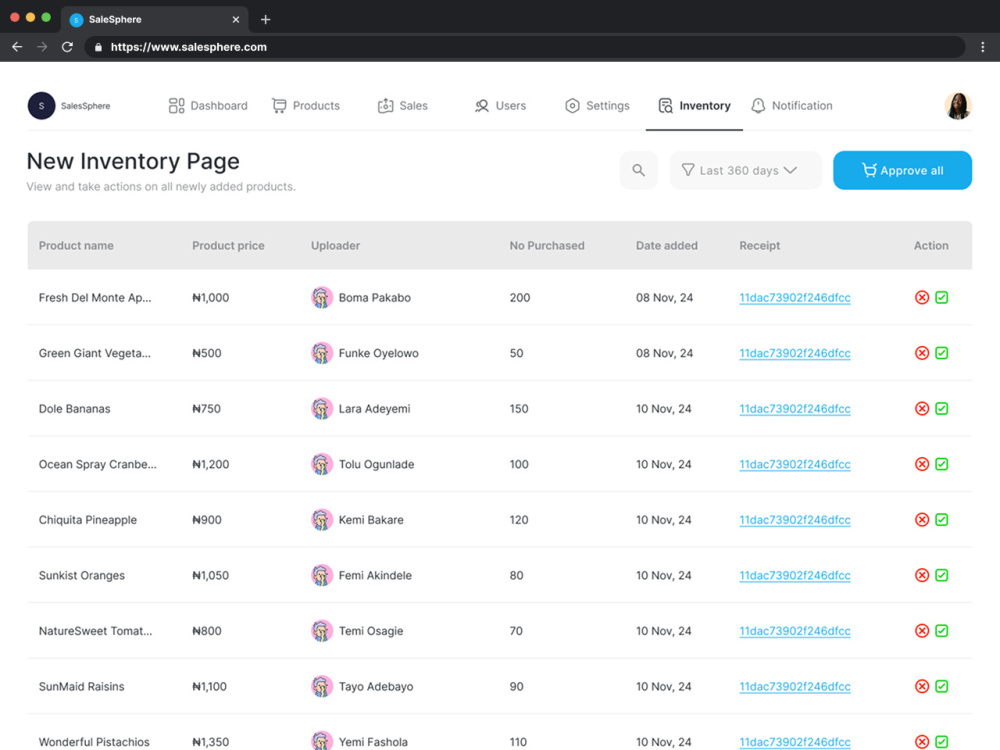Open Kemi Bakare's receipt link
The image size is (1000, 750).
[795, 520]
